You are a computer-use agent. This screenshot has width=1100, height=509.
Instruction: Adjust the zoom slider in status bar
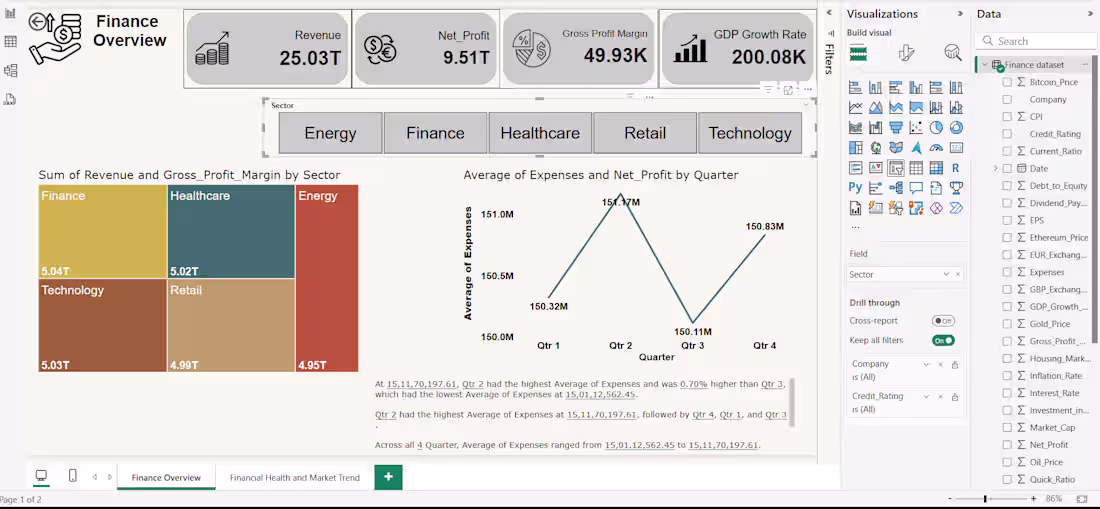tap(985, 498)
